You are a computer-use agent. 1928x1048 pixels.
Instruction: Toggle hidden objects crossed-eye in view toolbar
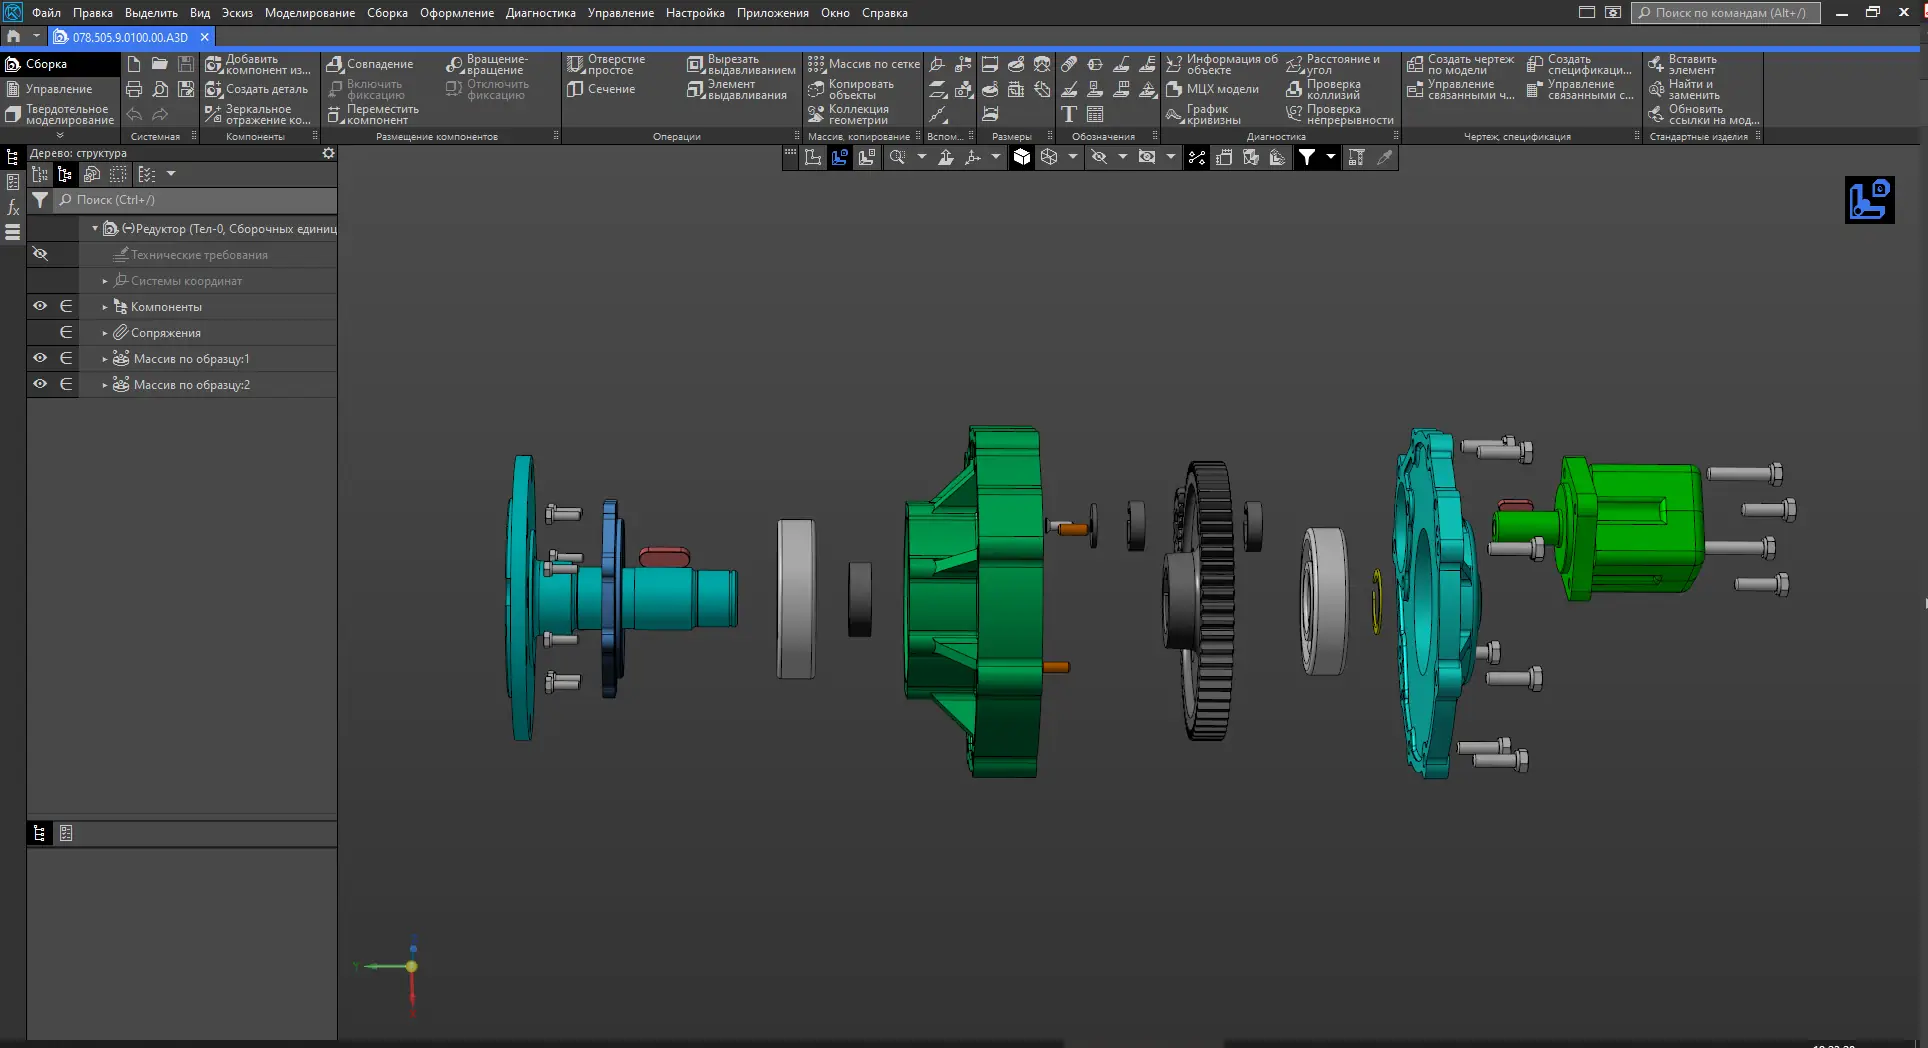pos(1099,157)
